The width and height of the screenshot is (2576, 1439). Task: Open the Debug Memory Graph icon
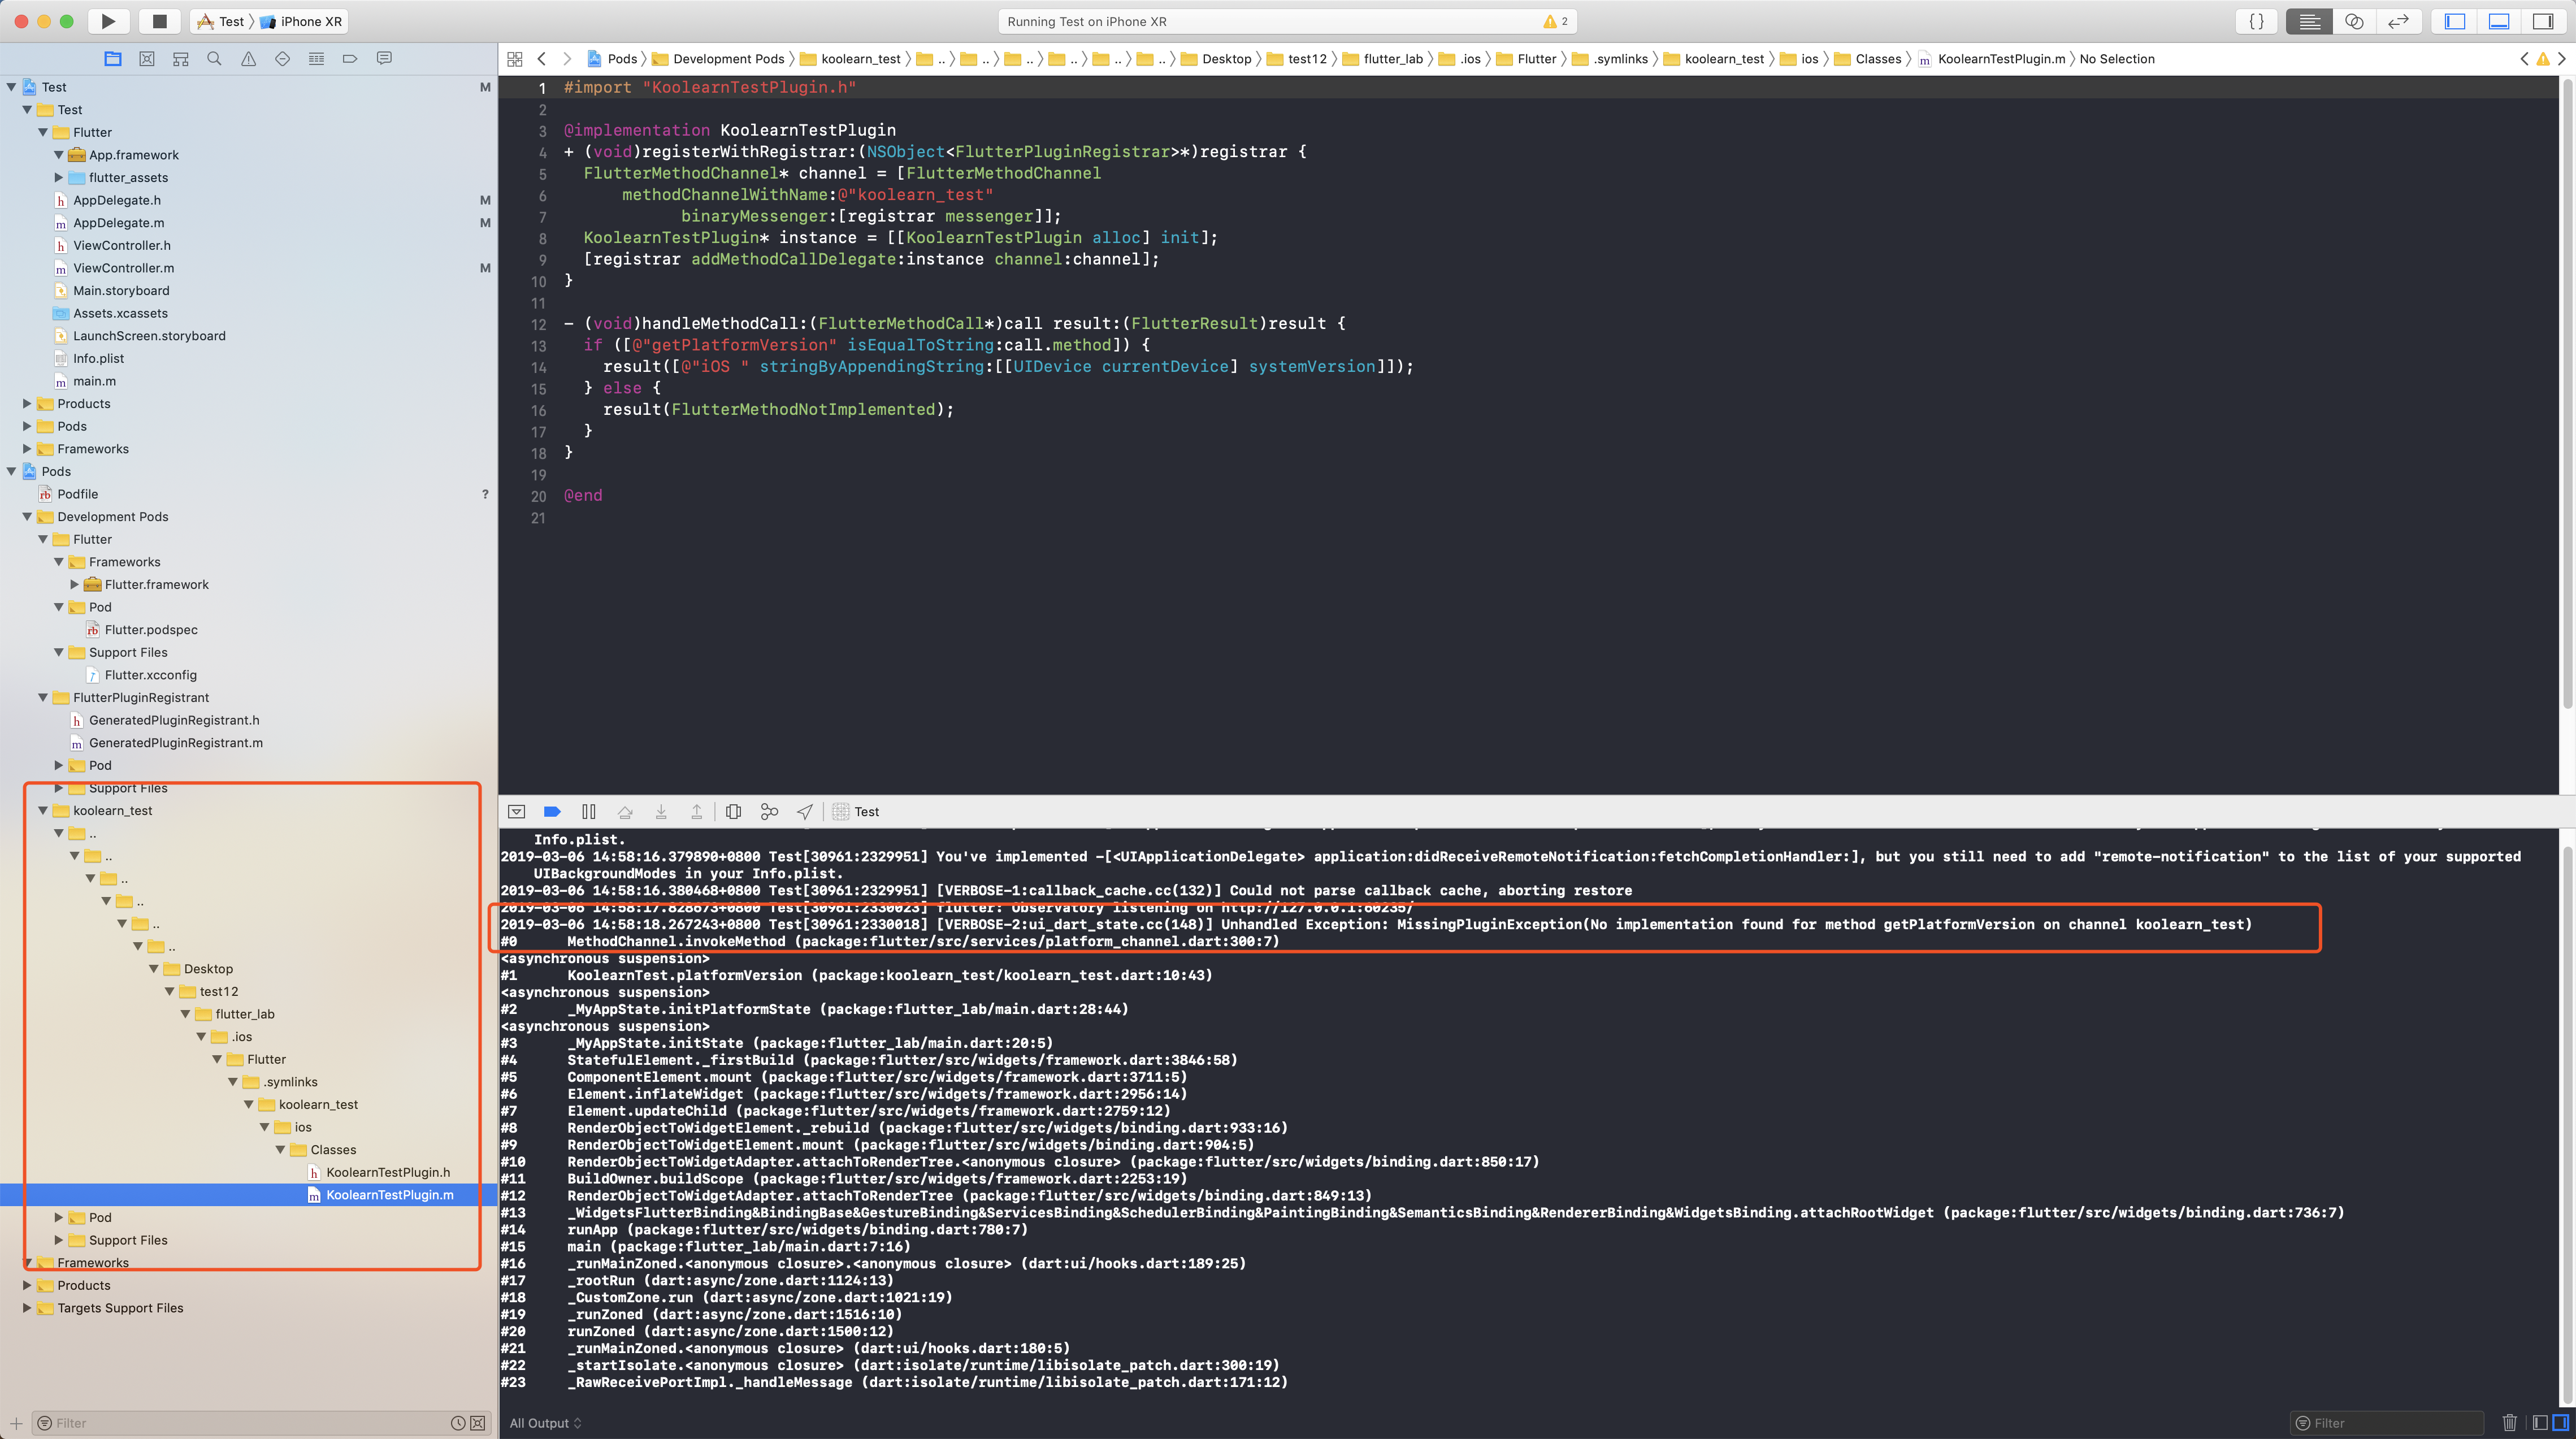(769, 812)
